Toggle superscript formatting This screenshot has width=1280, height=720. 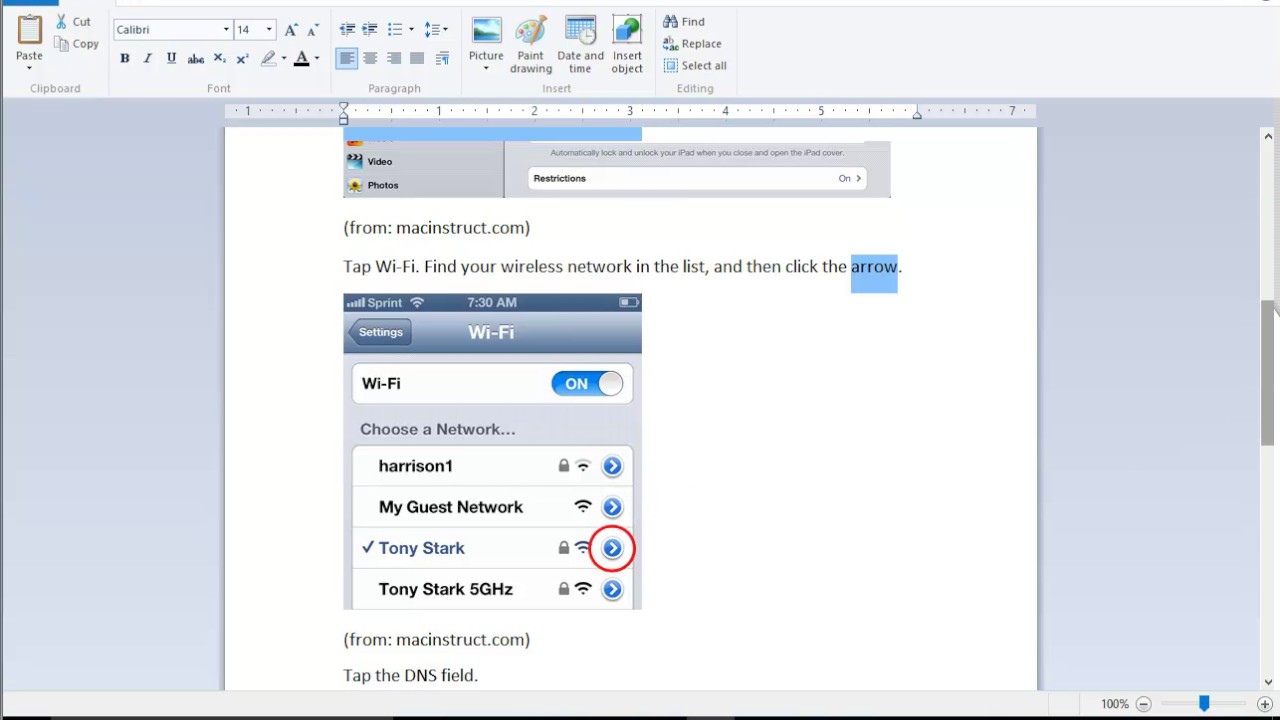click(x=242, y=59)
